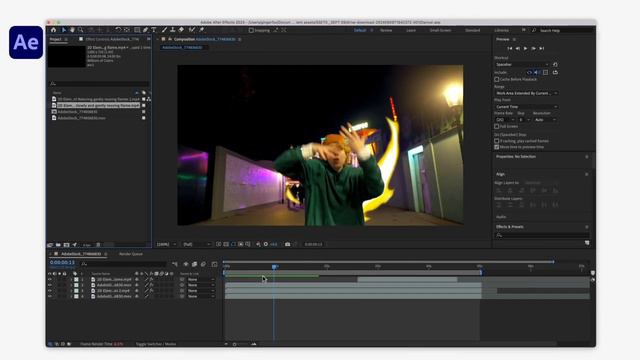
Task: Select the Clone Stamp tool
Action: pos(173,30)
